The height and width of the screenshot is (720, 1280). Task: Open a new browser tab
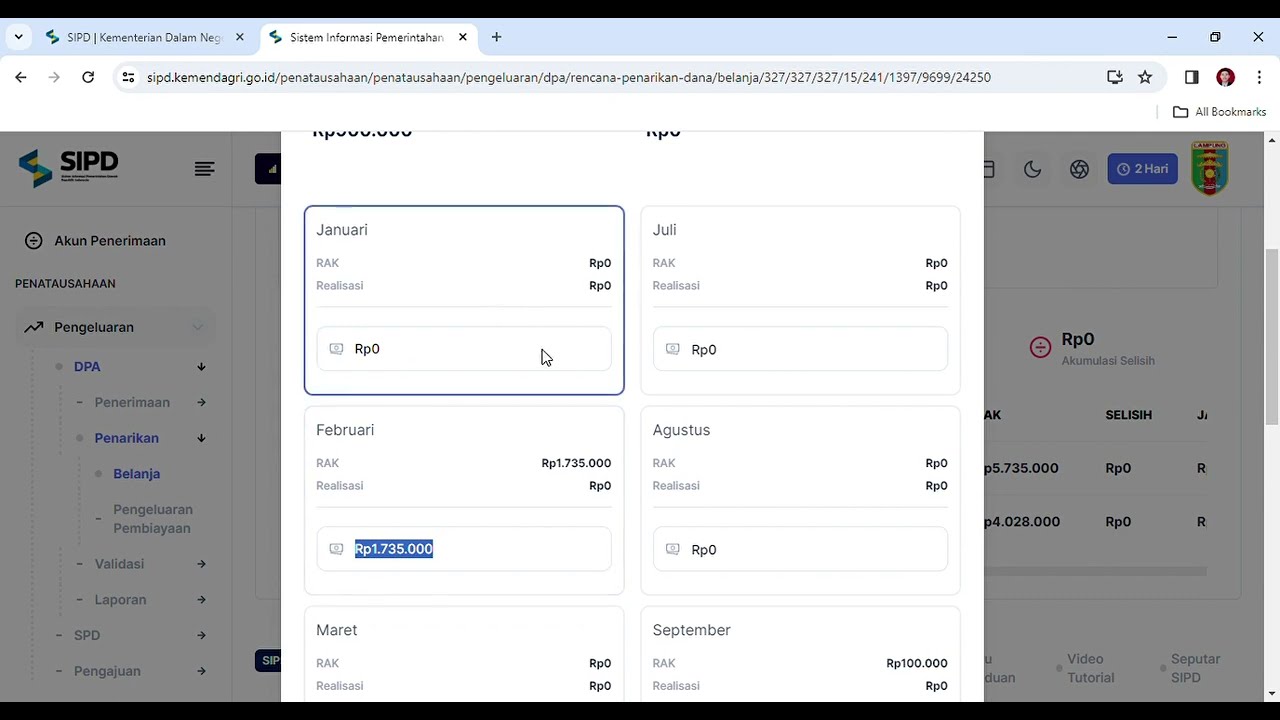pos(496,37)
